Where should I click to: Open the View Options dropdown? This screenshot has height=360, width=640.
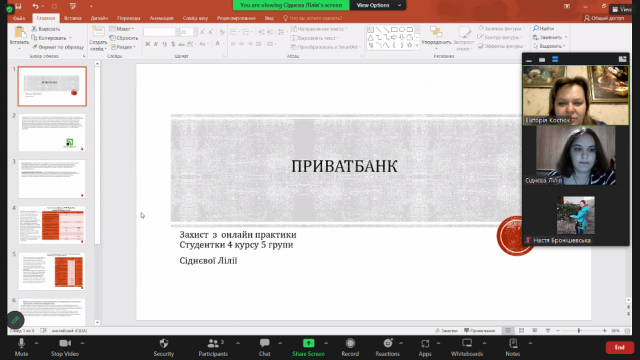click(x=378, y=5)
